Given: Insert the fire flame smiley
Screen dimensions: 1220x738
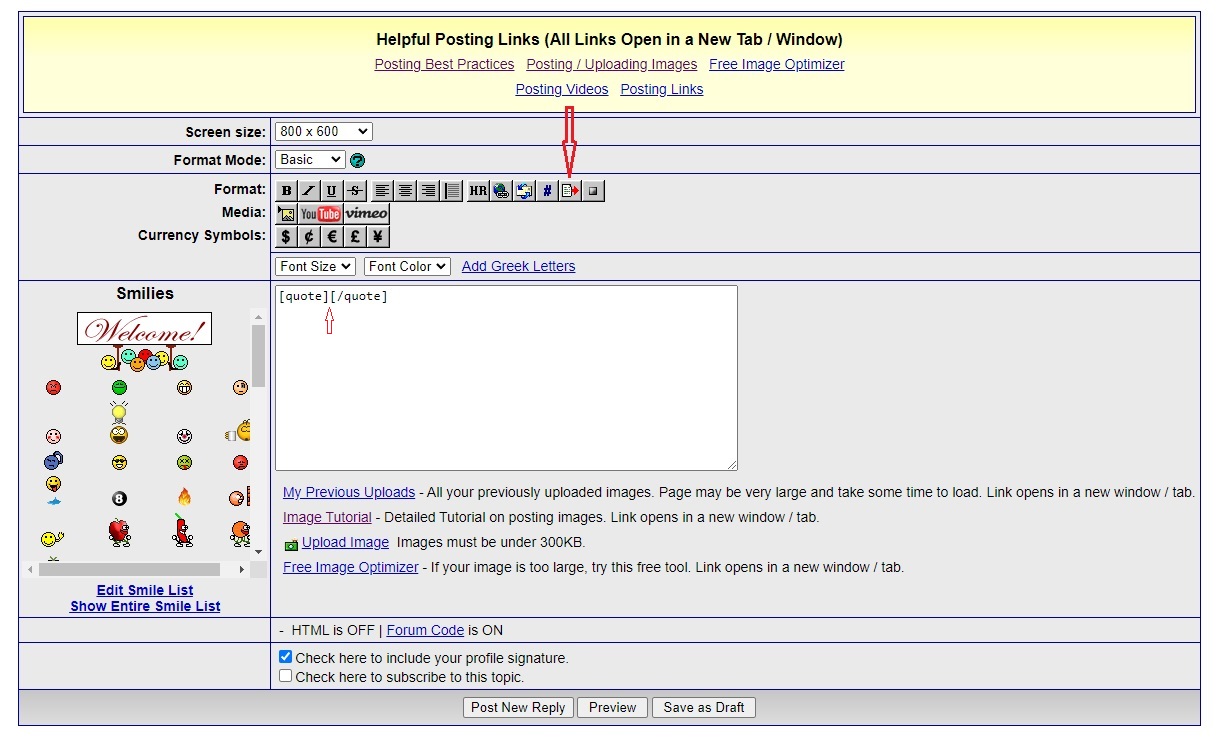Looking at the screenshot, I should point(184,497).
